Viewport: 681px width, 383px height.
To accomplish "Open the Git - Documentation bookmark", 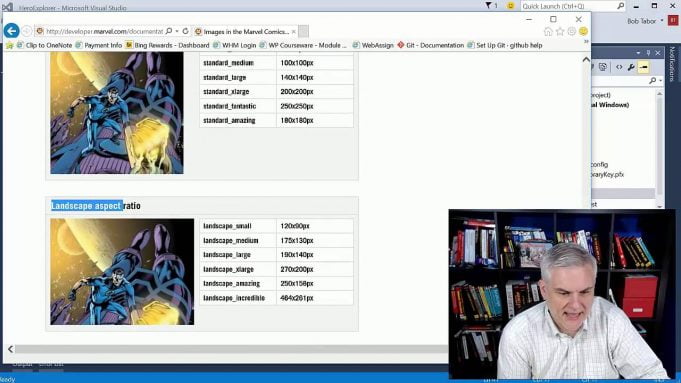I will [x=430, y=45].
